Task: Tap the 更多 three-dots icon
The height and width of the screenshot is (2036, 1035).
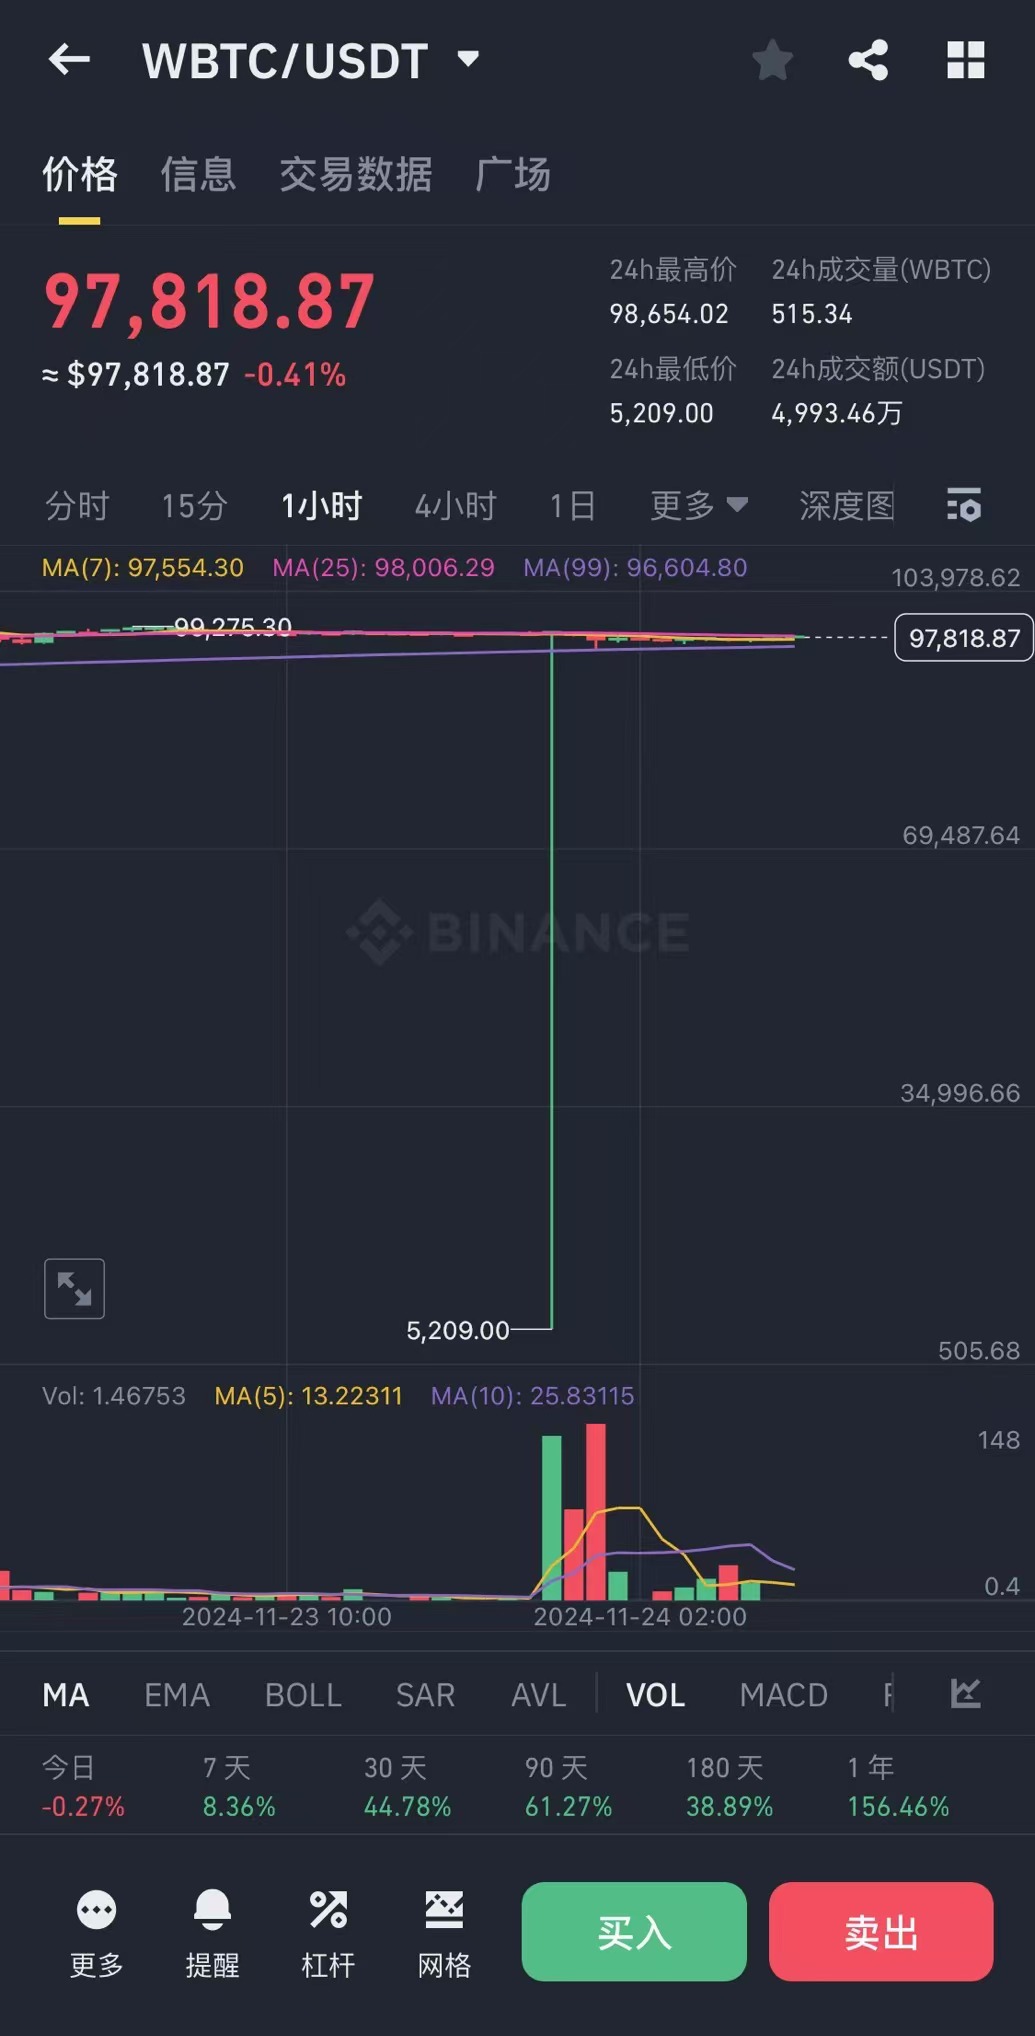Action: point(97,1910)
